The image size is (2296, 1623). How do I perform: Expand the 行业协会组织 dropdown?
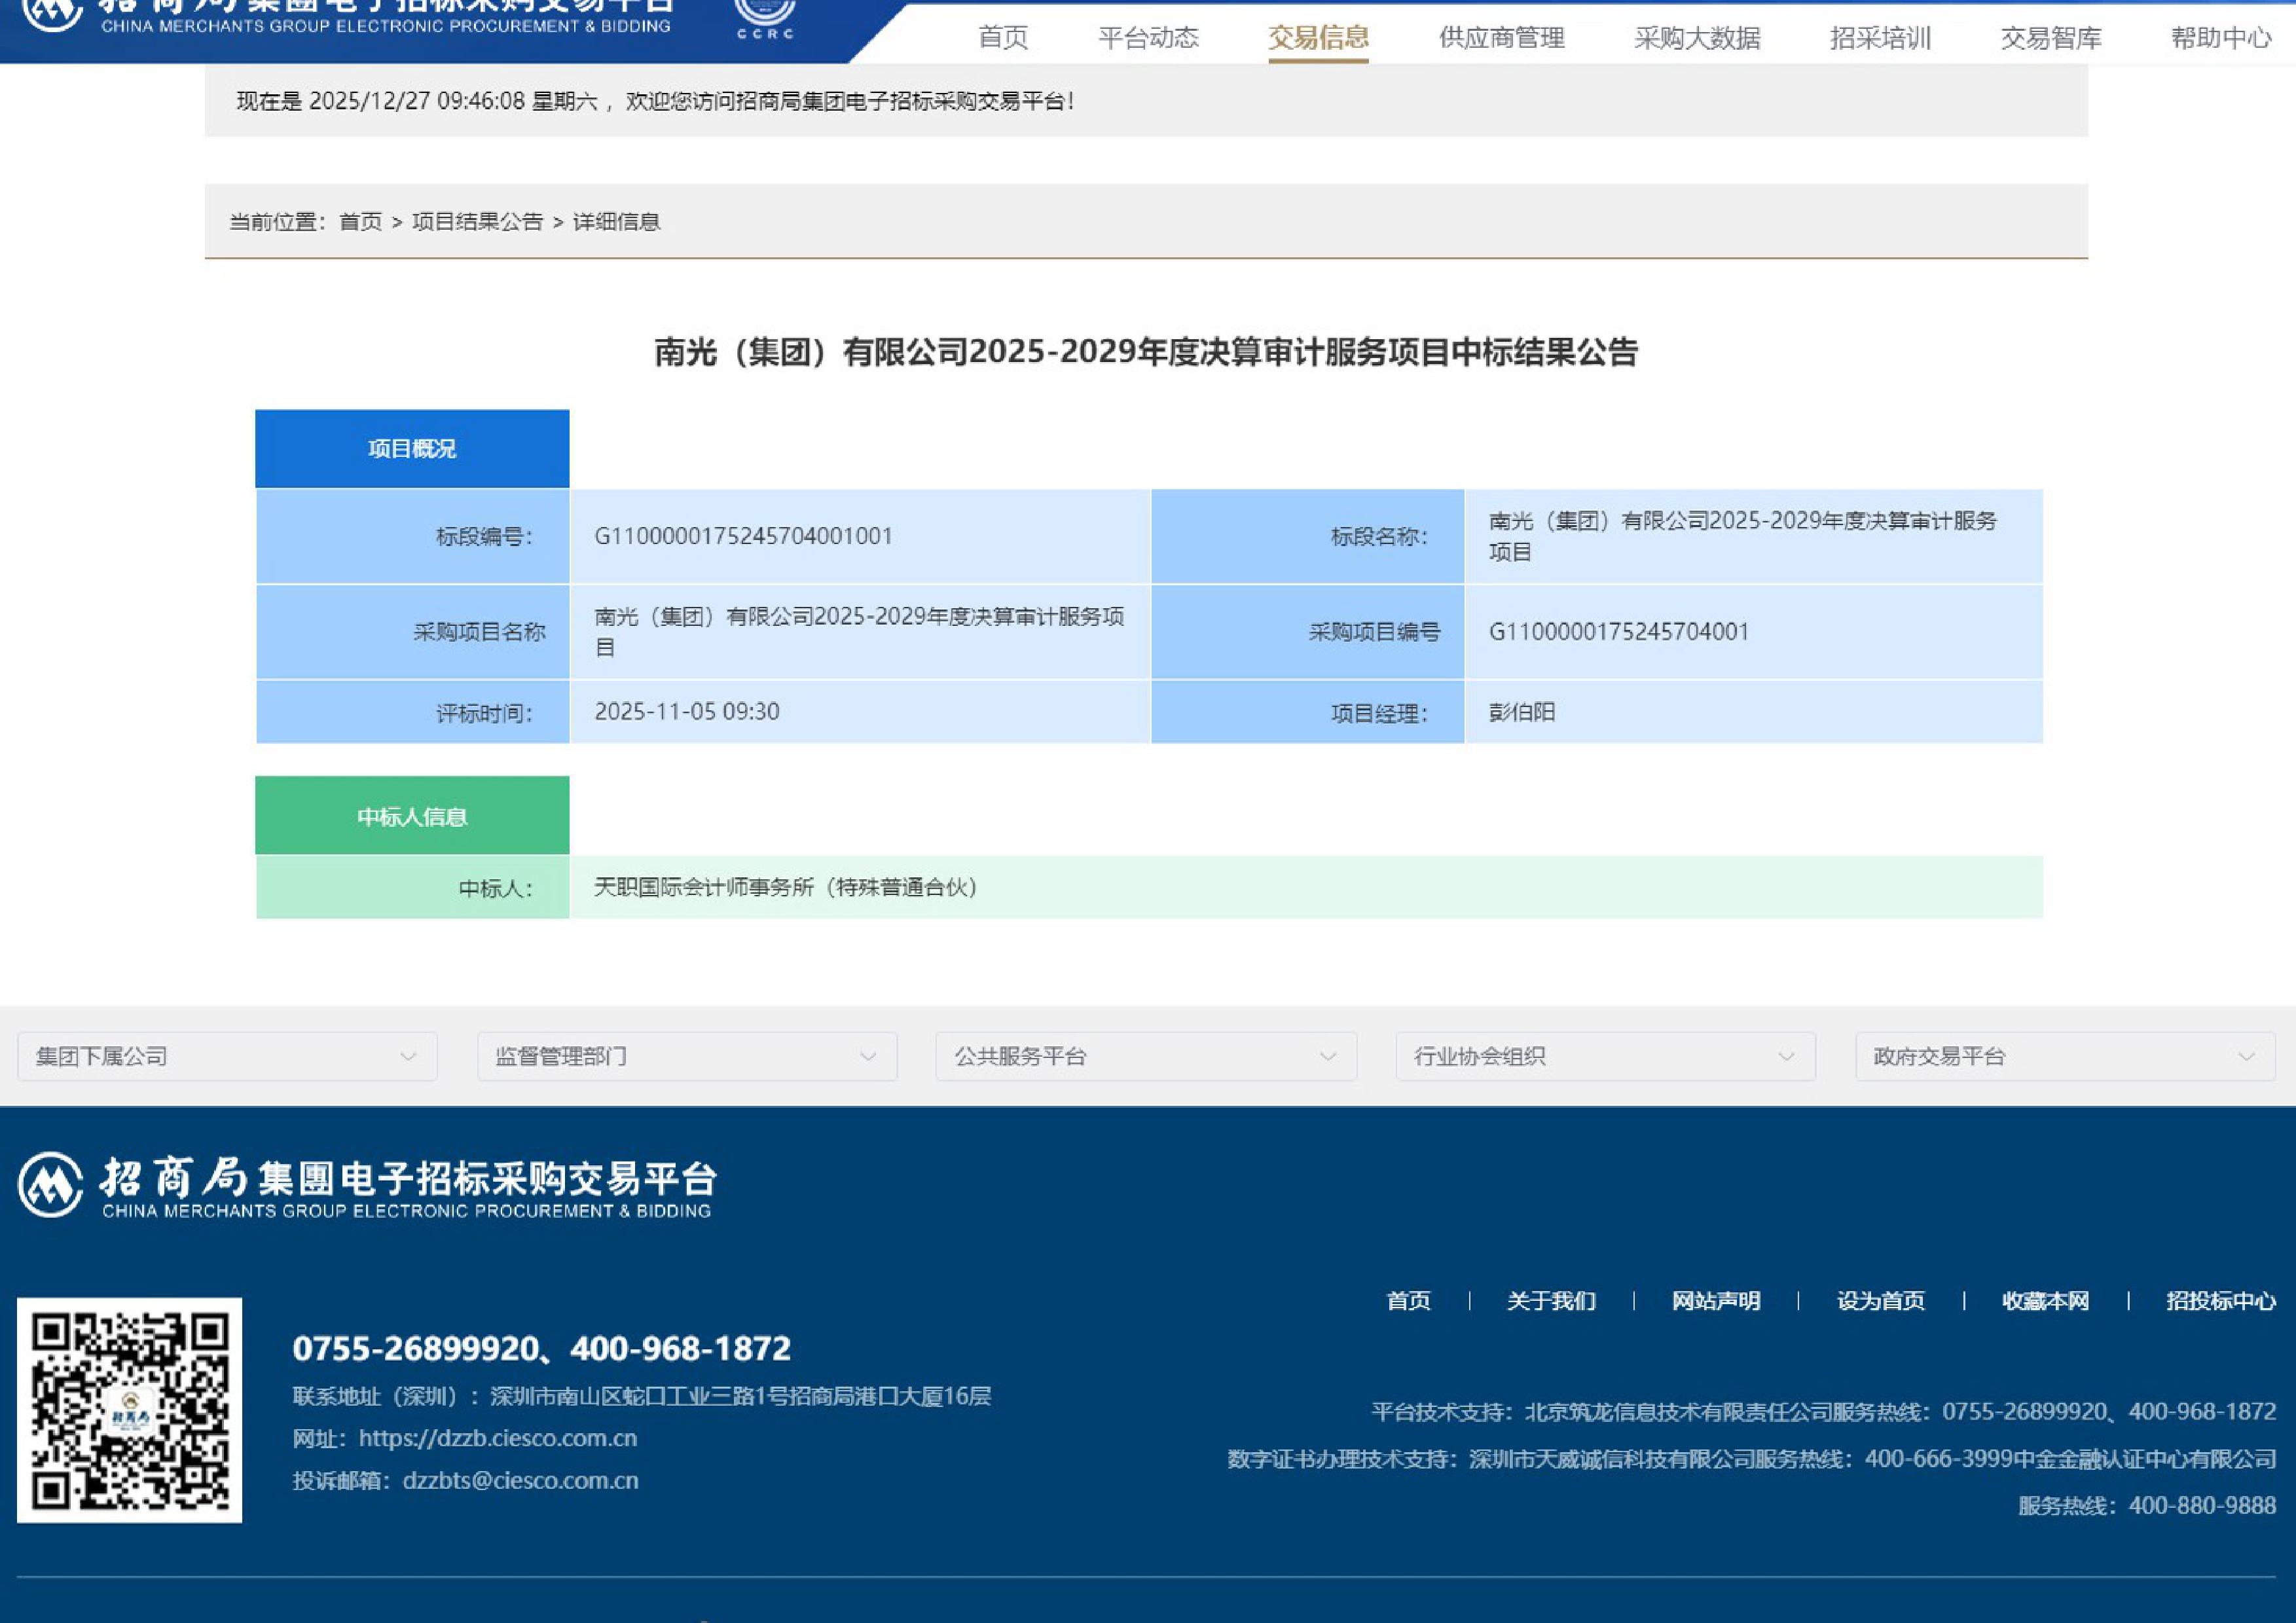(1605, 1056)
